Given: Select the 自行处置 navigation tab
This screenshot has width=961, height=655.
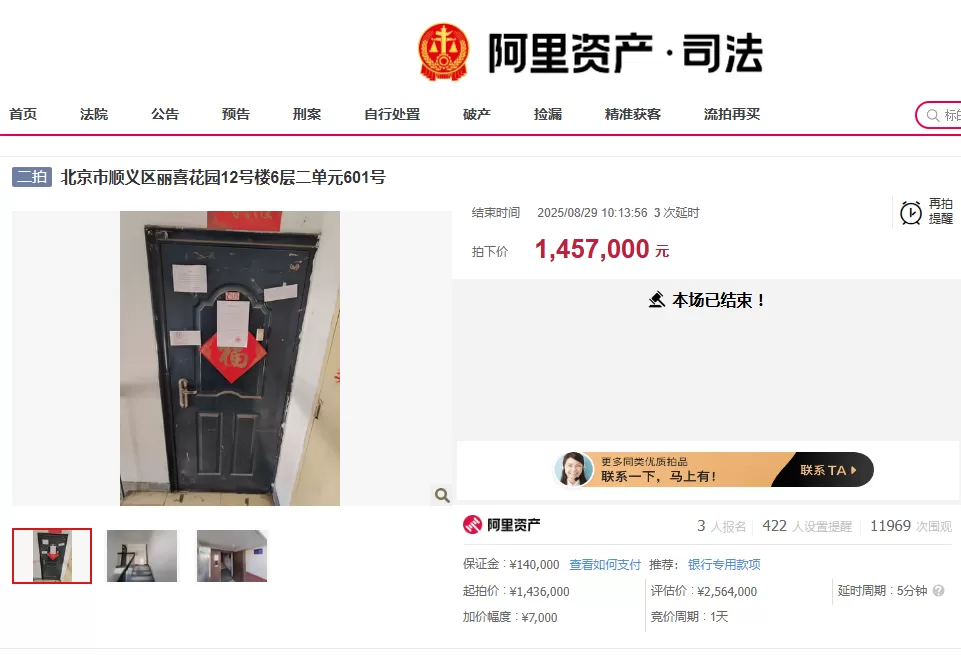Looking at the screenshot, I should click(x=392, y=114).
